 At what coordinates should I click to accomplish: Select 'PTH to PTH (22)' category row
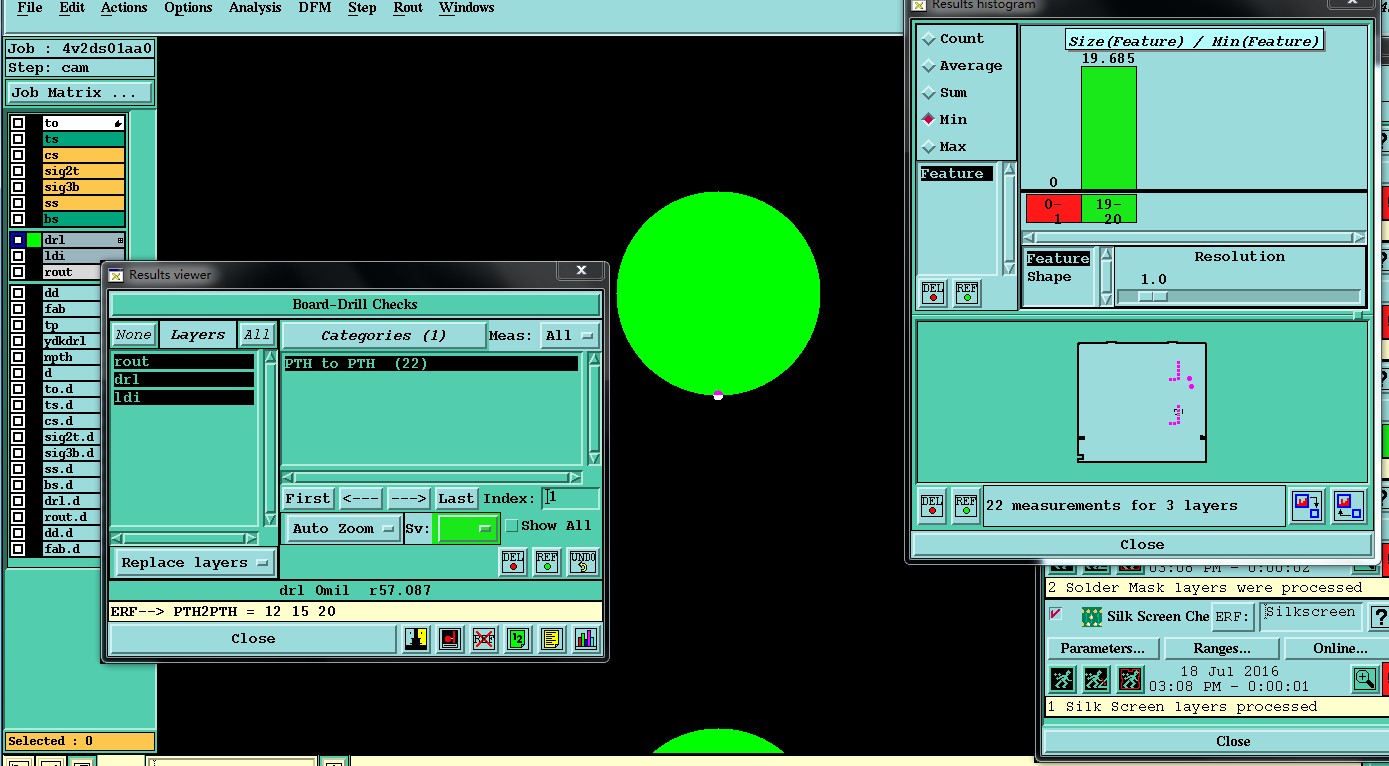431,363
